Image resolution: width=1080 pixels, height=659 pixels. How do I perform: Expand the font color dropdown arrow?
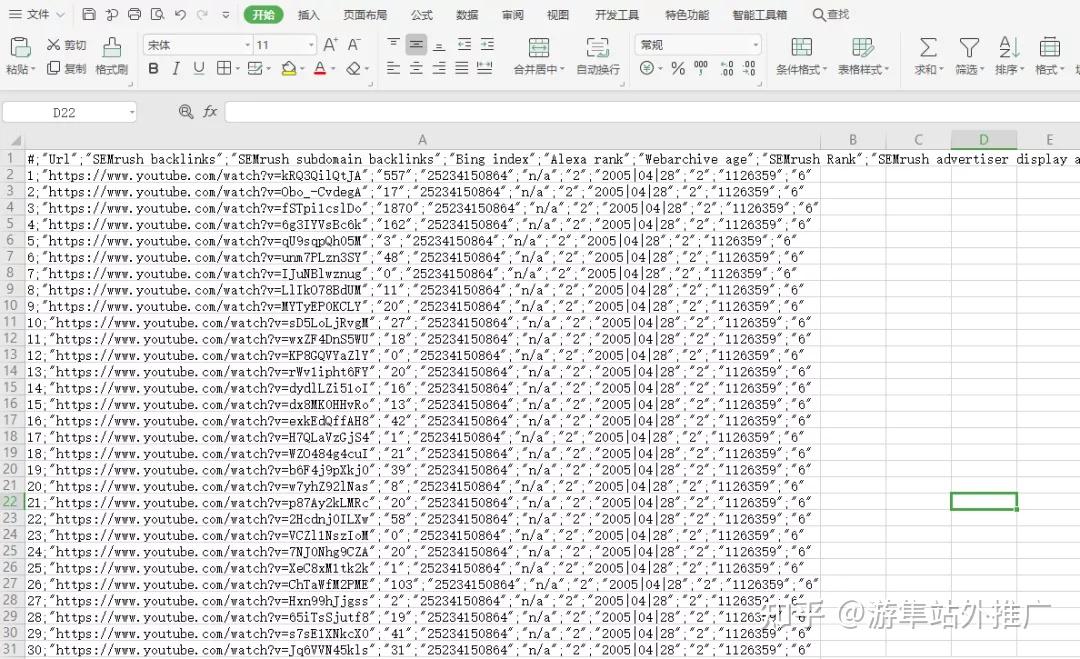point(333,69)
